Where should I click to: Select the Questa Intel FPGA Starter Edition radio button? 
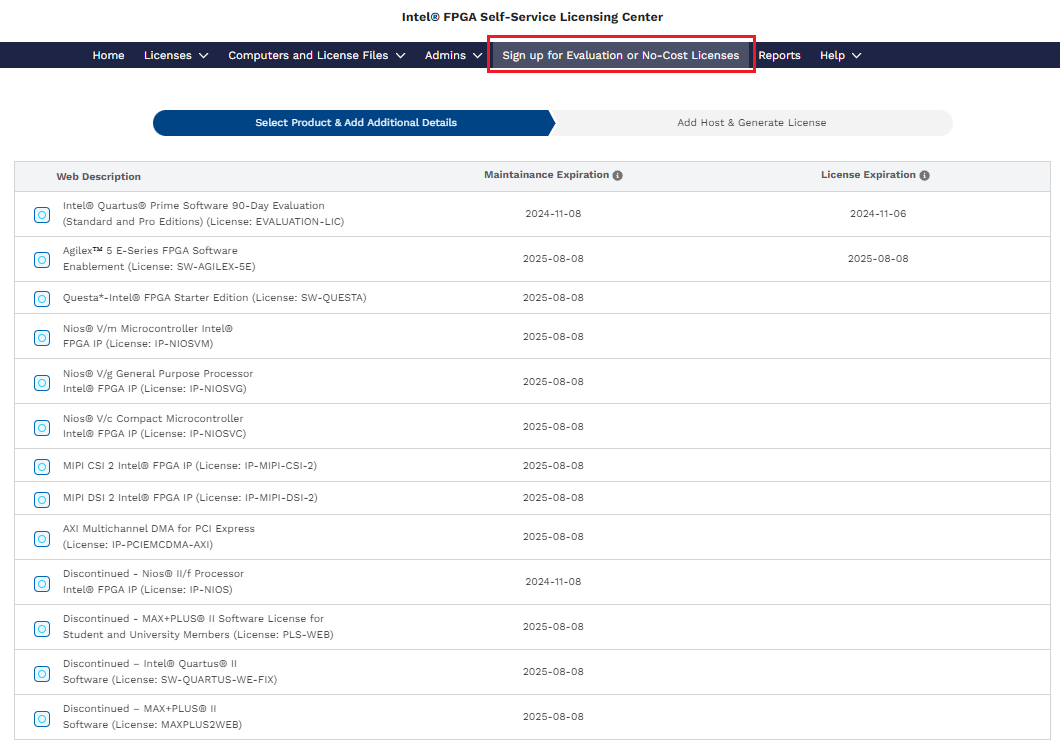42,298
